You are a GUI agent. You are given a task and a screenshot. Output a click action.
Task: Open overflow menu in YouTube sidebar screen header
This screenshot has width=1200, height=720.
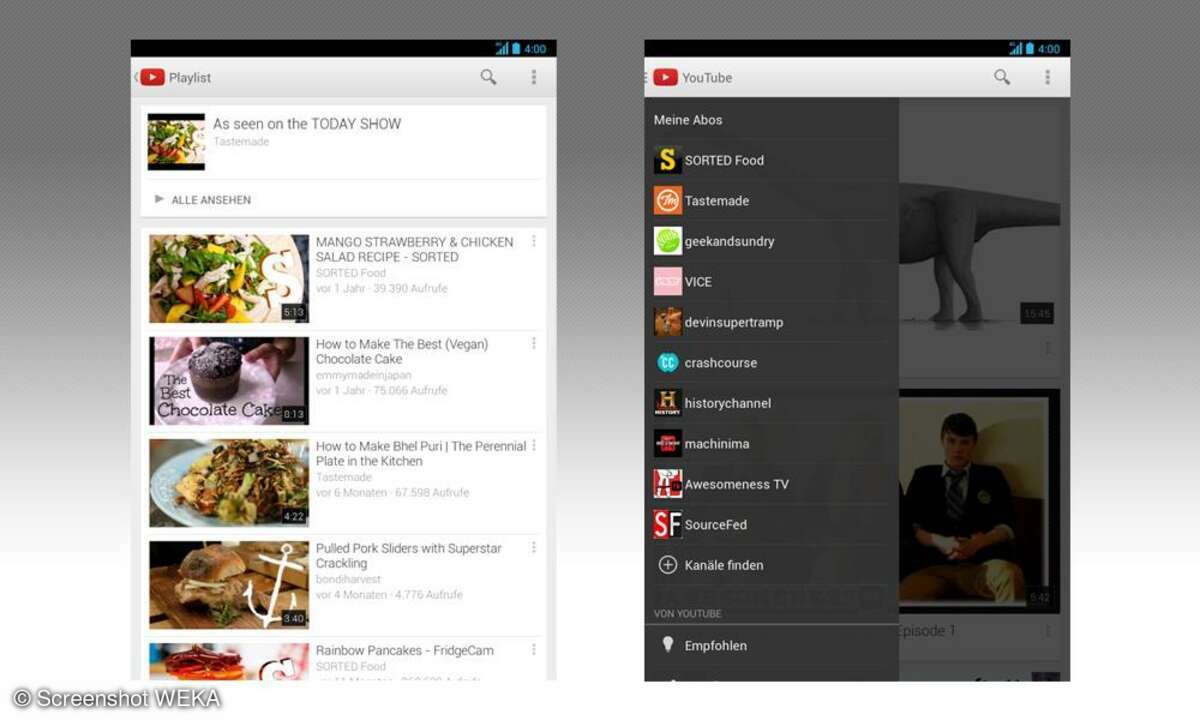1048,77
